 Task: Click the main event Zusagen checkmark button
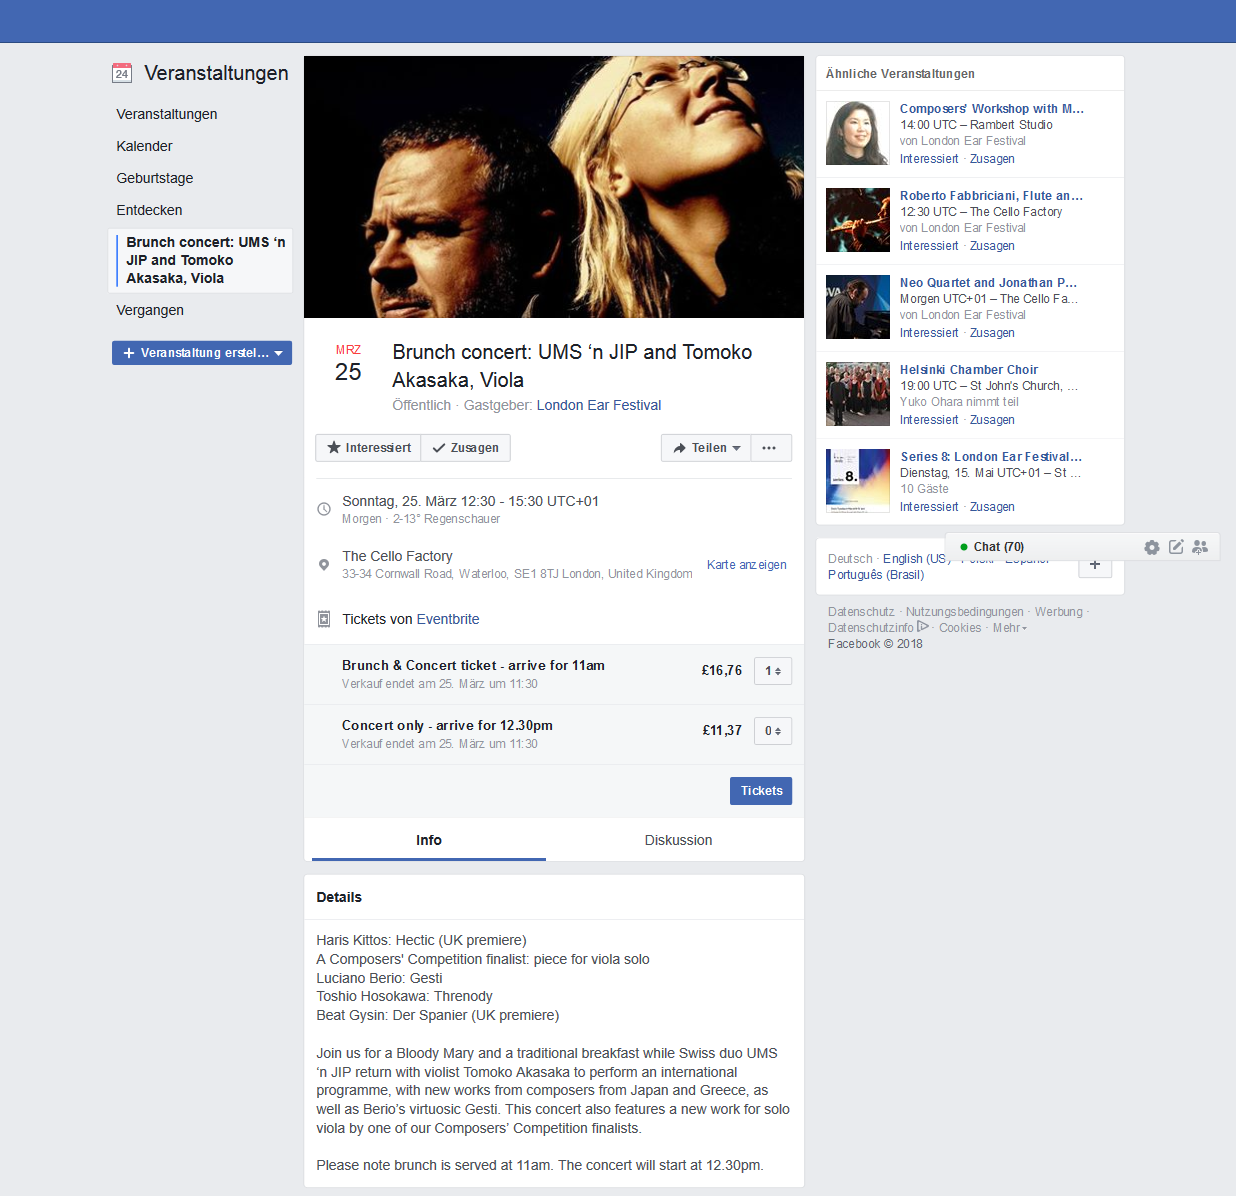[466, 448]
